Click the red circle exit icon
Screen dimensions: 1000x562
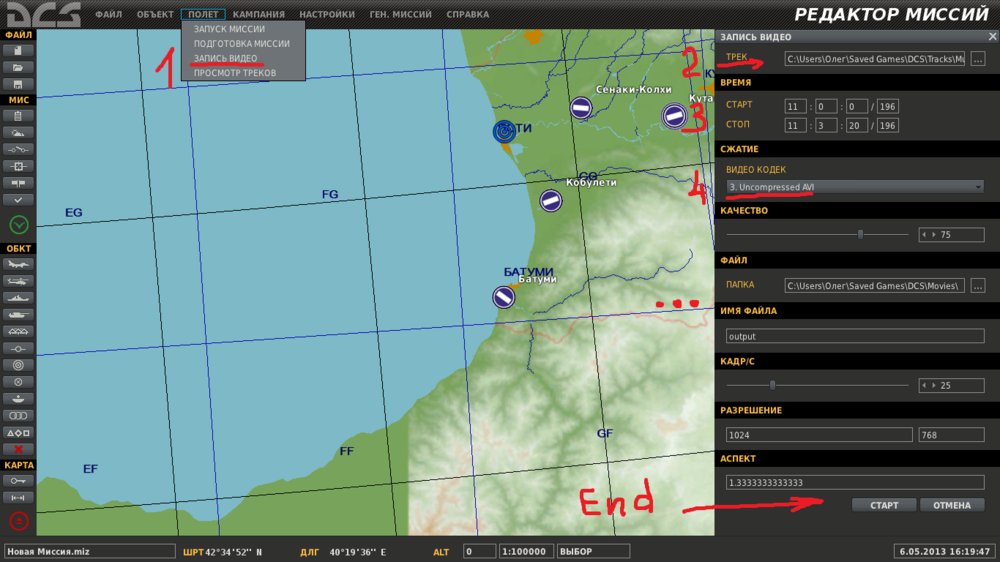19,521
